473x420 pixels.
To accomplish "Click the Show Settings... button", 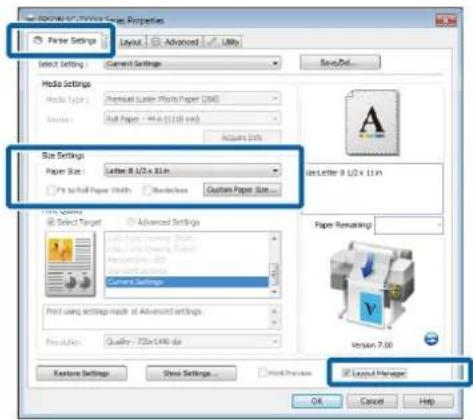I will click(x=191, y=373).
